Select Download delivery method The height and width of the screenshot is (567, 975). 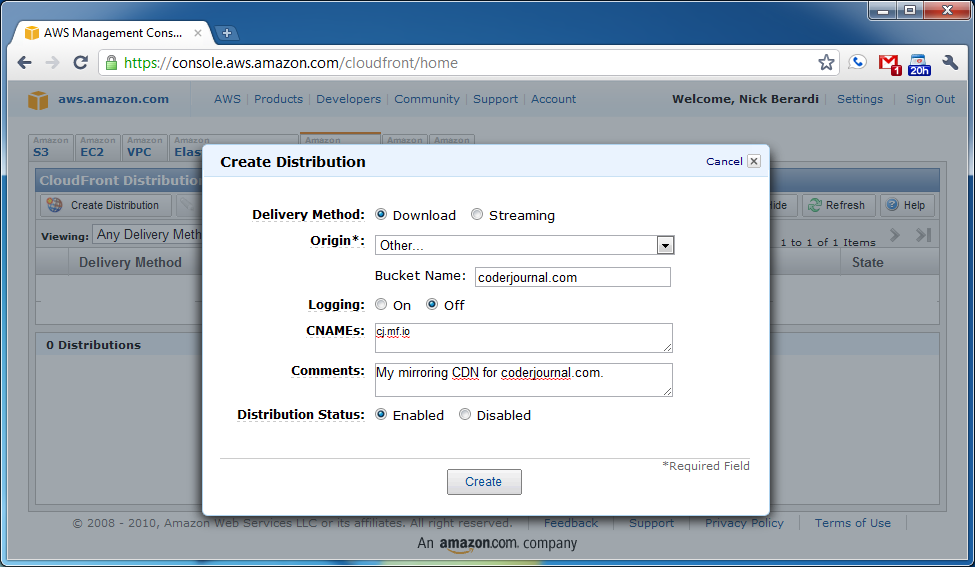(381, 215)
